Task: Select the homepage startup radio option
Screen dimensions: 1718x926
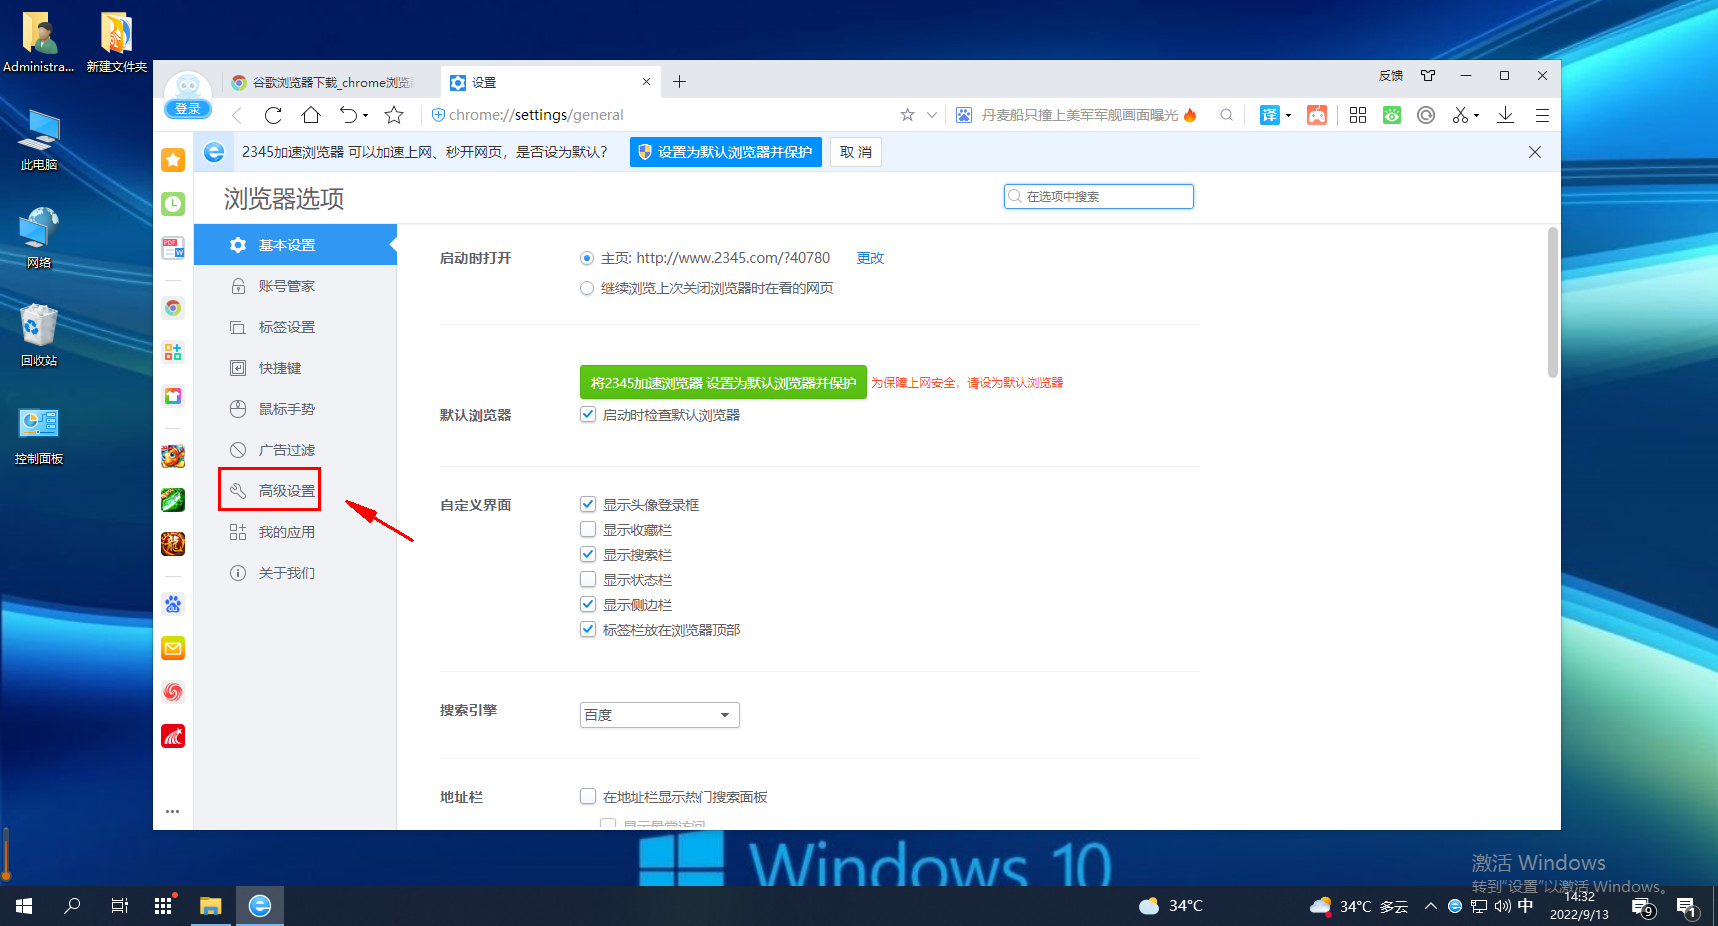Action: point(587,258)
